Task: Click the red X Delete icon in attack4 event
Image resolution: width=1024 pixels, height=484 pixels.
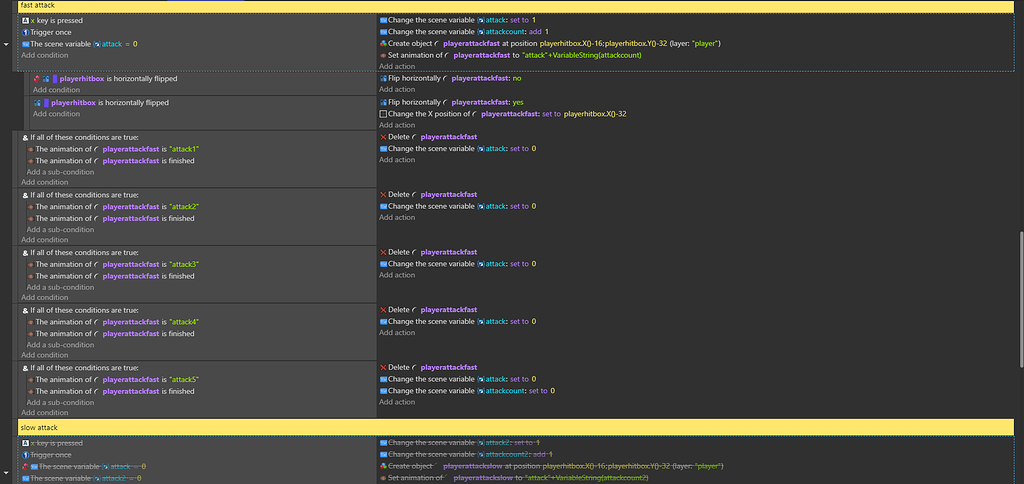Action: [383, 310]
